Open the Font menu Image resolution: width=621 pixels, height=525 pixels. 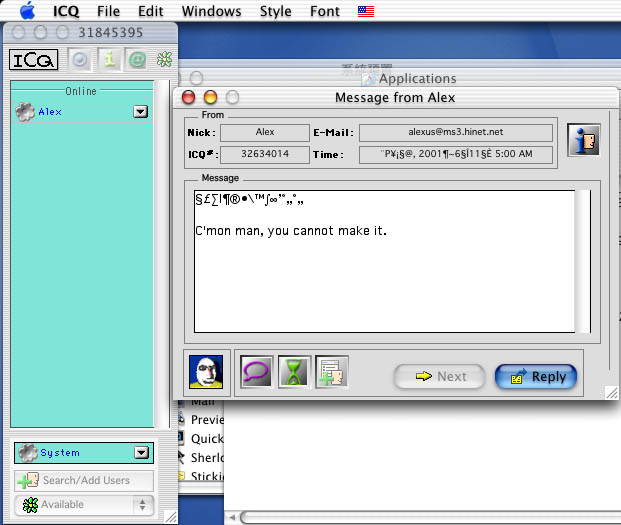(x=325, y=11)
